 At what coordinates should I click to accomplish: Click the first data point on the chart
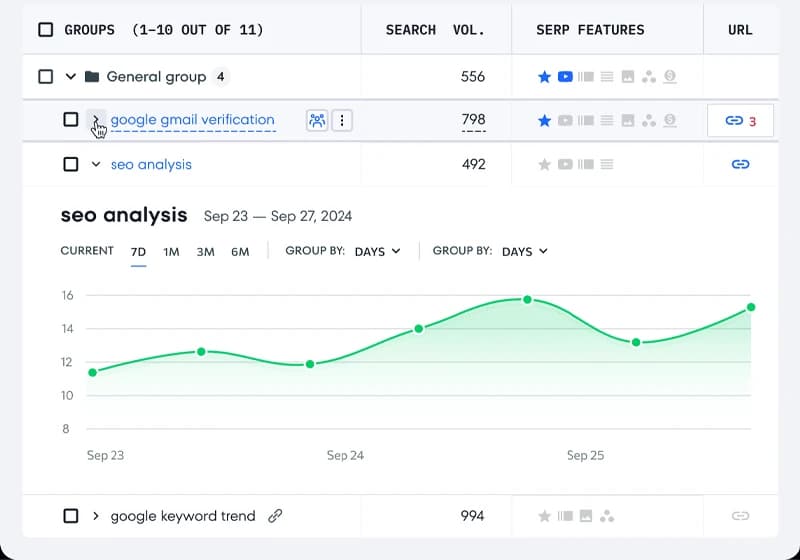pos(92,372)
